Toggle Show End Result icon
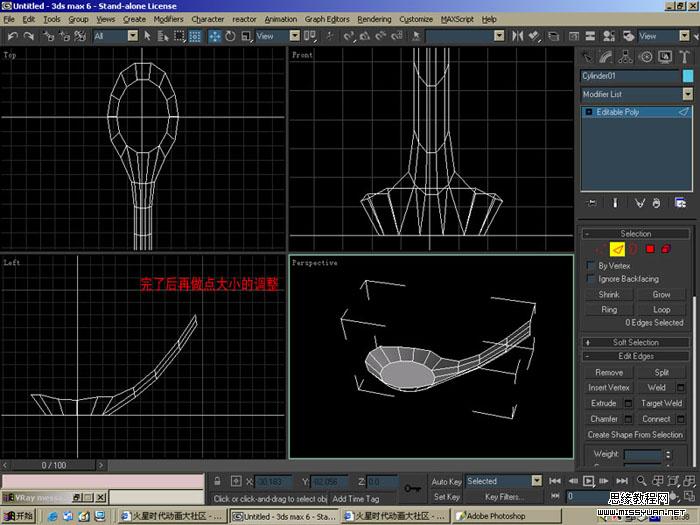The image size is (700, 525). (615, 203)
